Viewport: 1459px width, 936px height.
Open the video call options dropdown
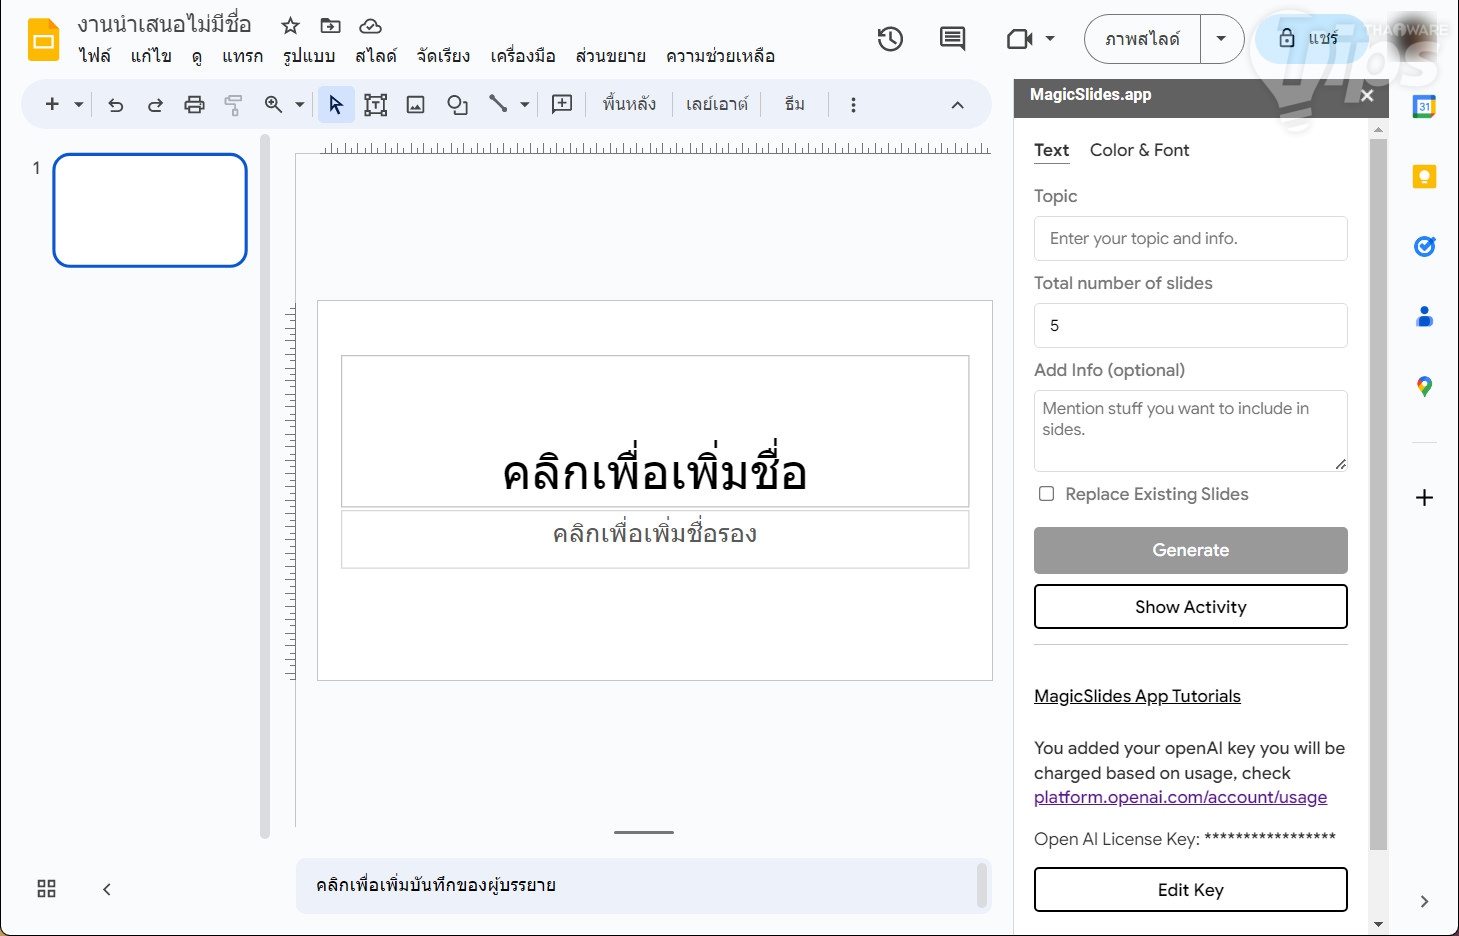coord(1050,39)
